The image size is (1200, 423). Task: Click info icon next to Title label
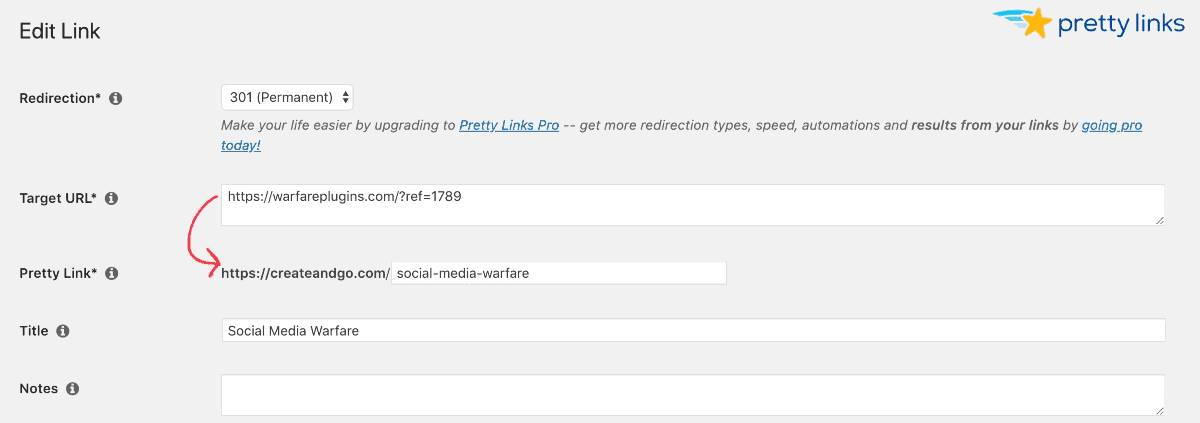click(x=63, y=331)
